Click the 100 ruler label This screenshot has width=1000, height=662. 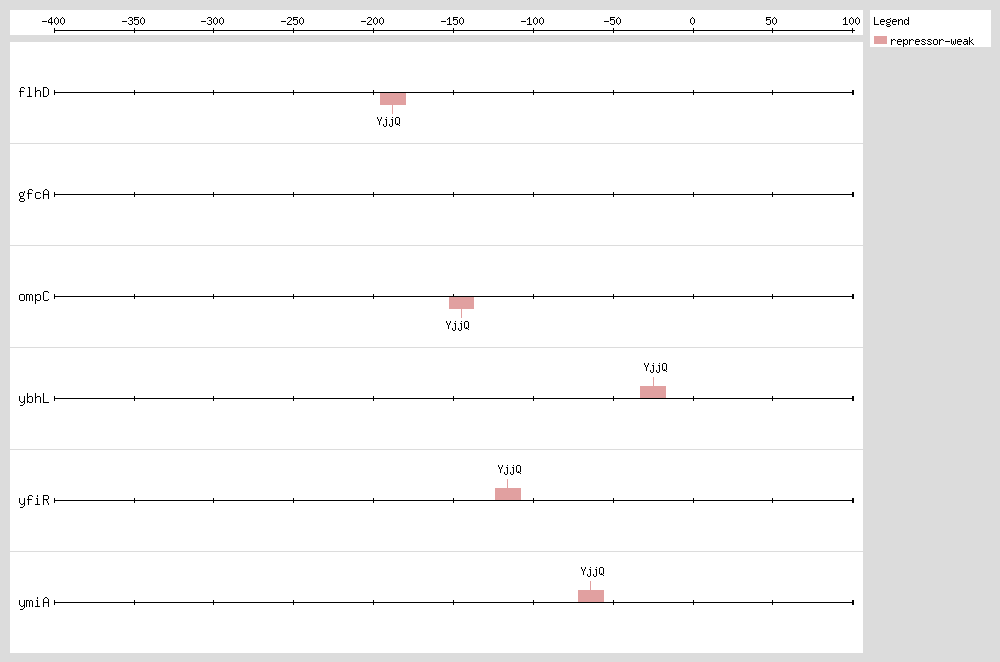(851, 21)
